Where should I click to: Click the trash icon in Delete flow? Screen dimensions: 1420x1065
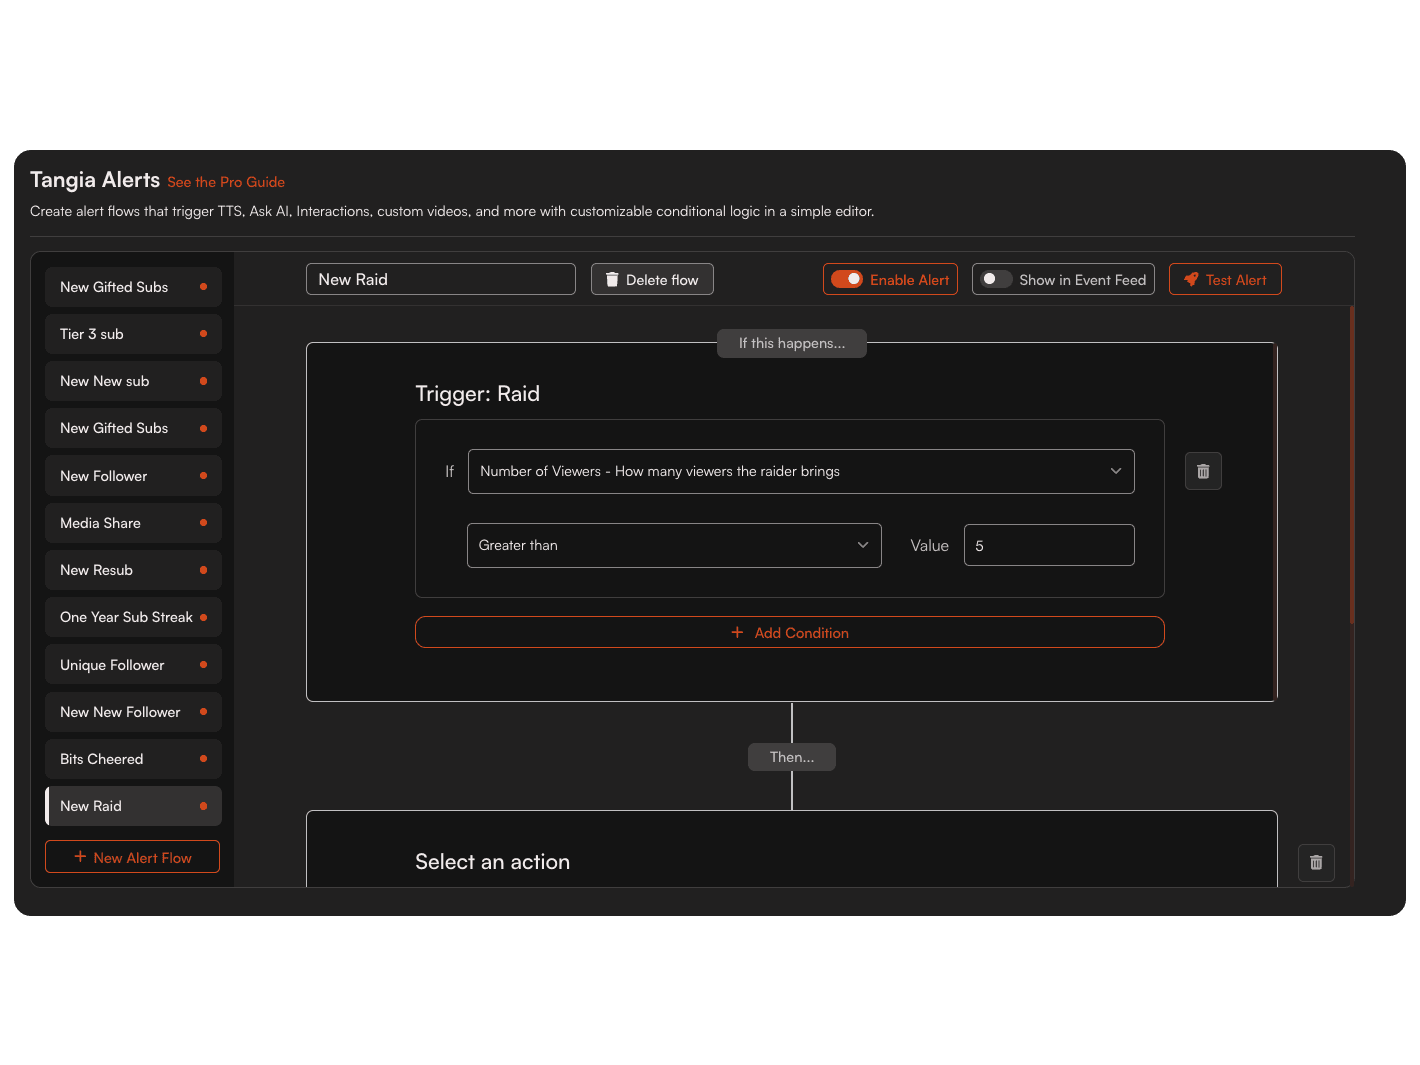(612, 280)
